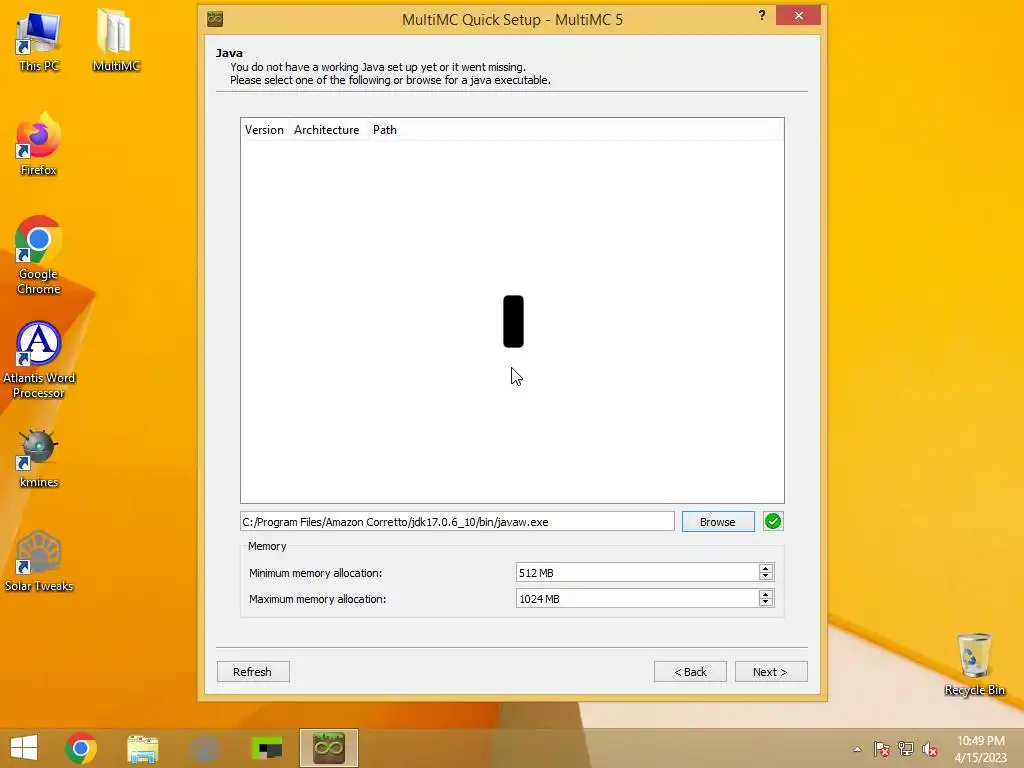Click the muted volume tray icon
Image resolution: width=1024 pixels, height=768 pixels.
pyautogui.click(x=930, y=749)
